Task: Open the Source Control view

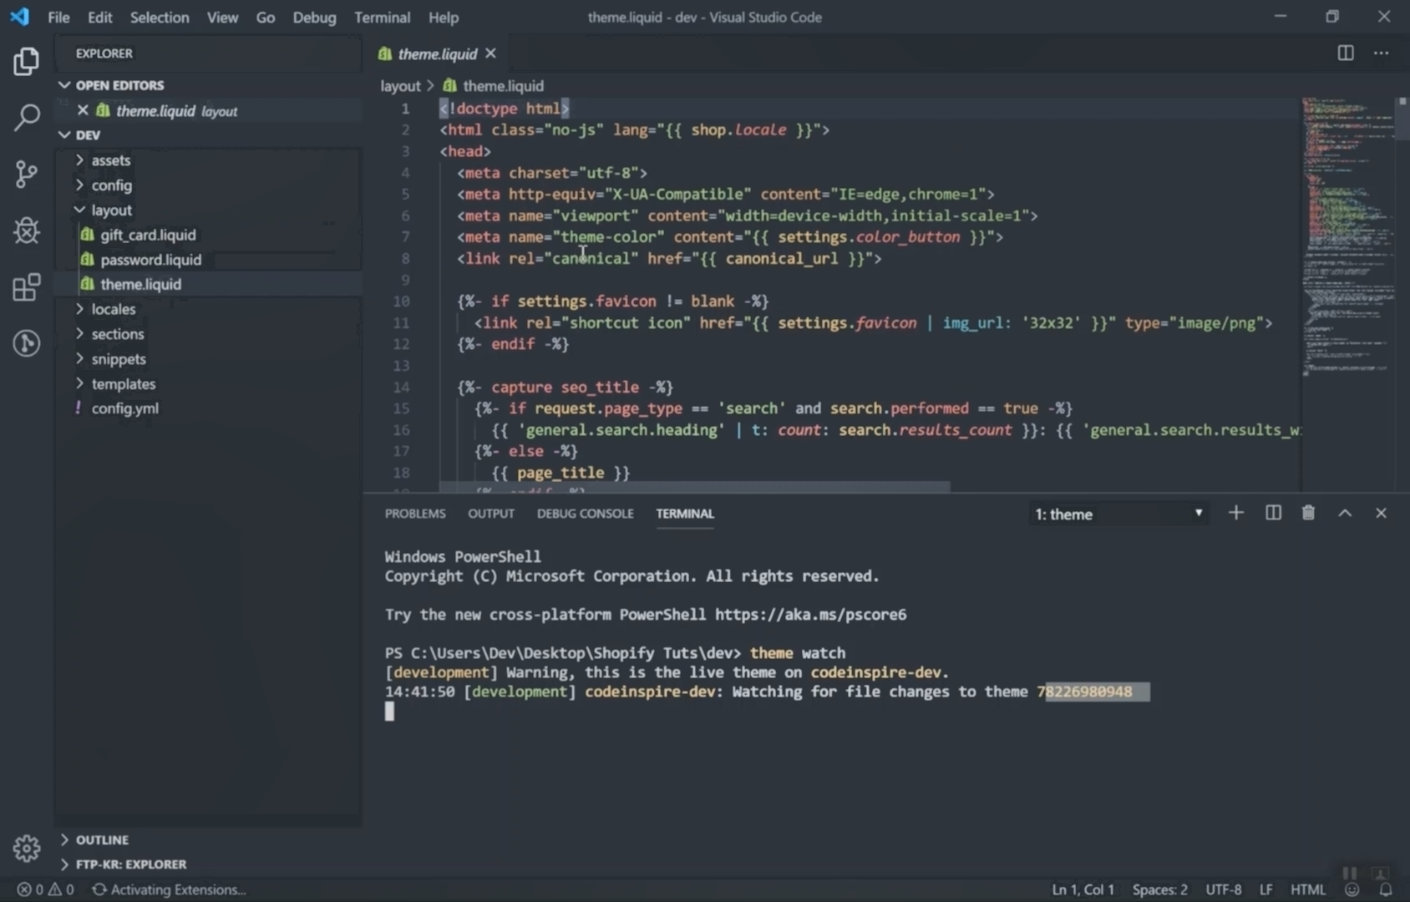Action: tap(26, 174)
